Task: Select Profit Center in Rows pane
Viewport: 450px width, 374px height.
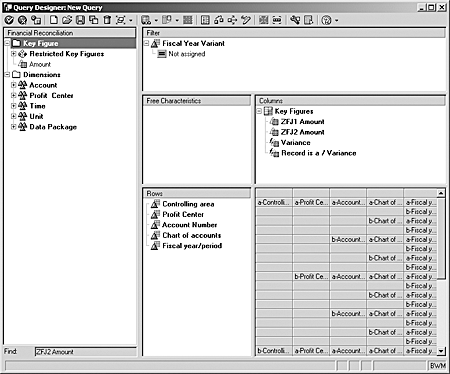Action: coord(183,214)
